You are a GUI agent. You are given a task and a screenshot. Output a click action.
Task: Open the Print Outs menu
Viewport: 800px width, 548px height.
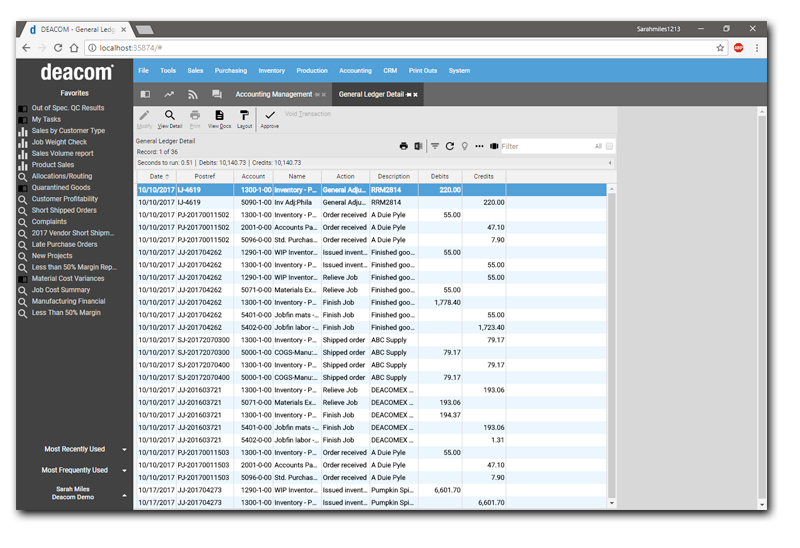(423, 71)
